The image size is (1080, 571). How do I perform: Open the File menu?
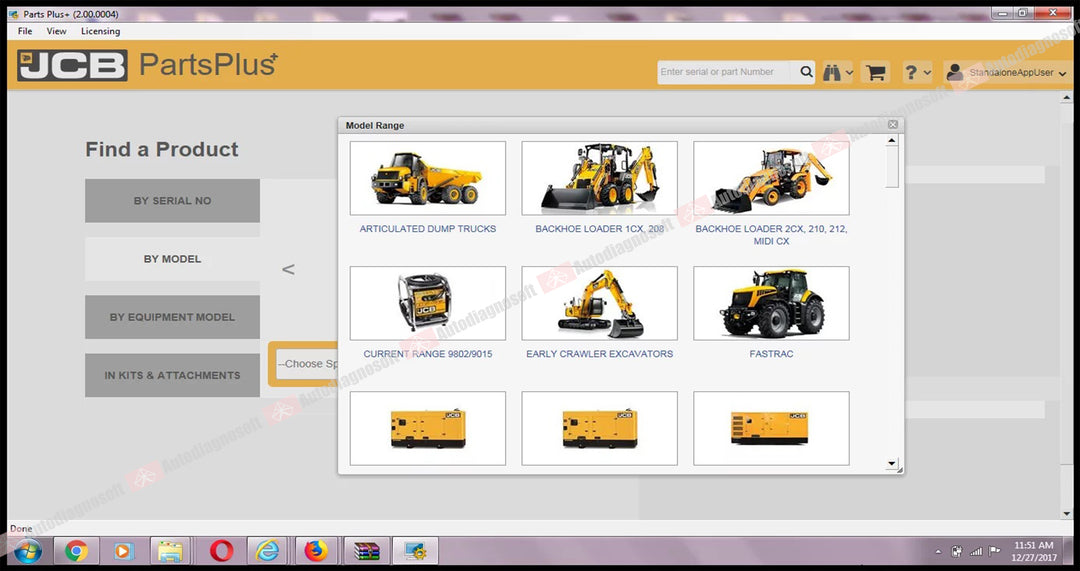[25, 31]
